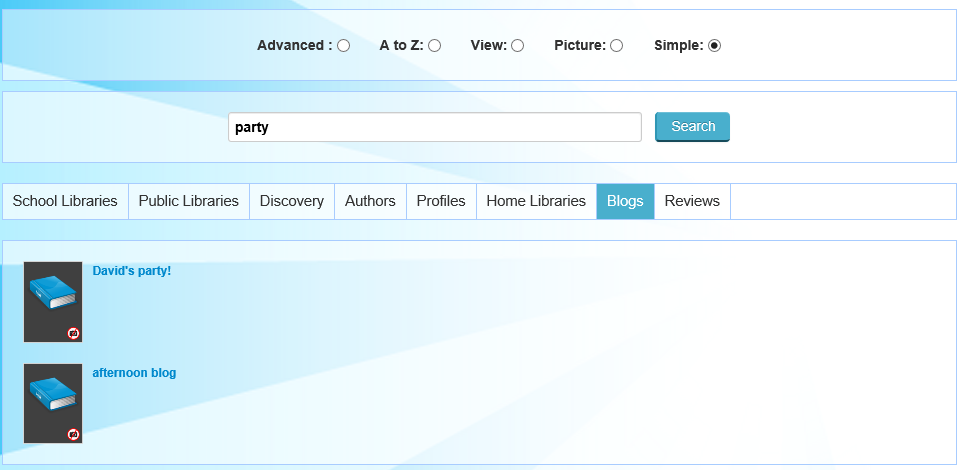This screenshot has width=962, height=470.
Task: Select the Advanced search radio button
Action: (x=344, y=46)
